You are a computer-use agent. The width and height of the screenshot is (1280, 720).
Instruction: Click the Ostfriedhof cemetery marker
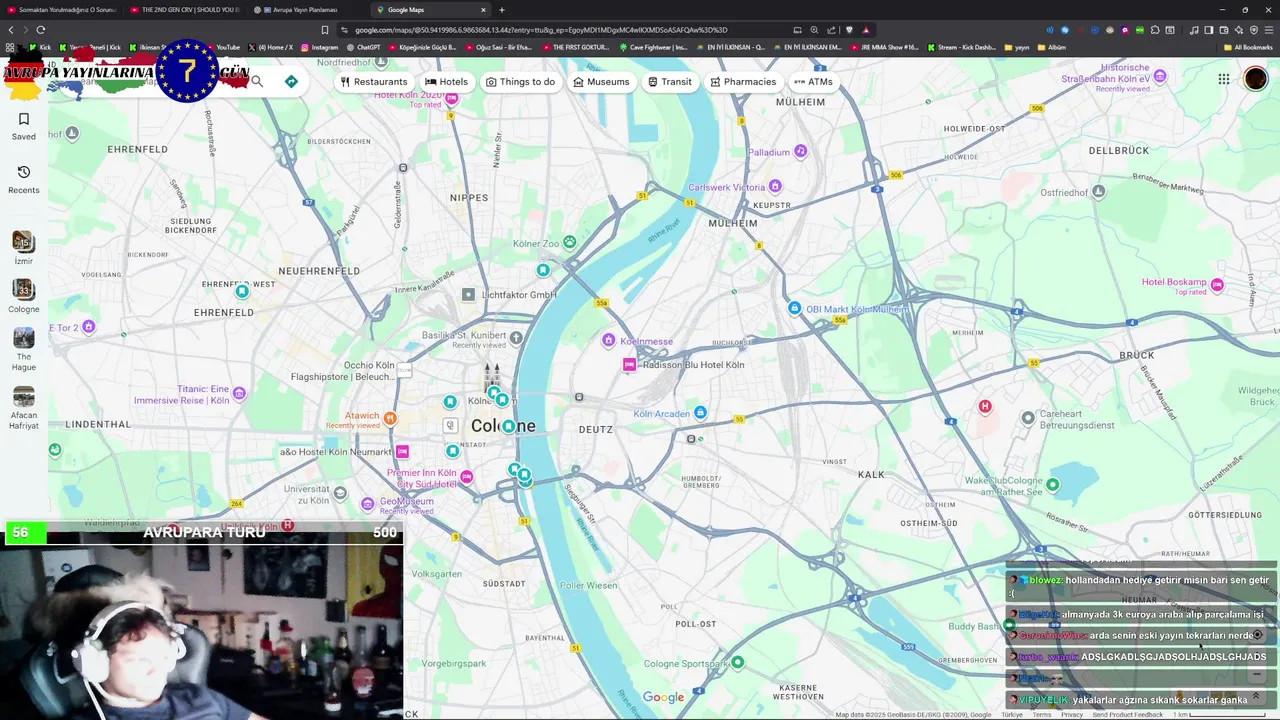(x=1098, y=191)
